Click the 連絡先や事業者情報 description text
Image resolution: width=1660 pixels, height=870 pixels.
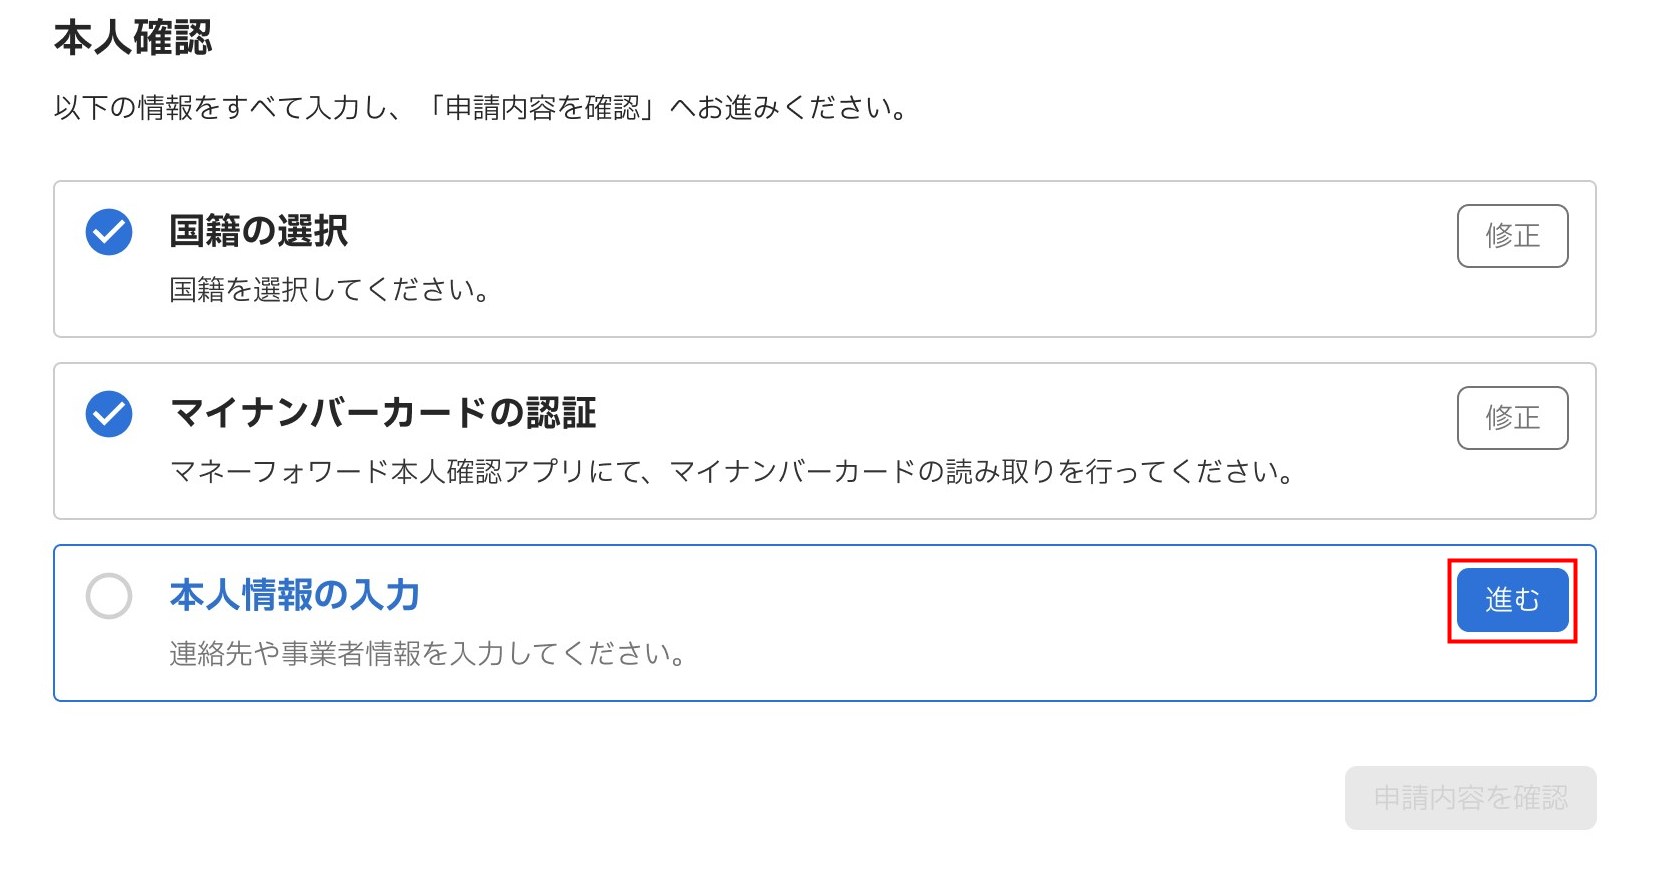tap(427, 653)
